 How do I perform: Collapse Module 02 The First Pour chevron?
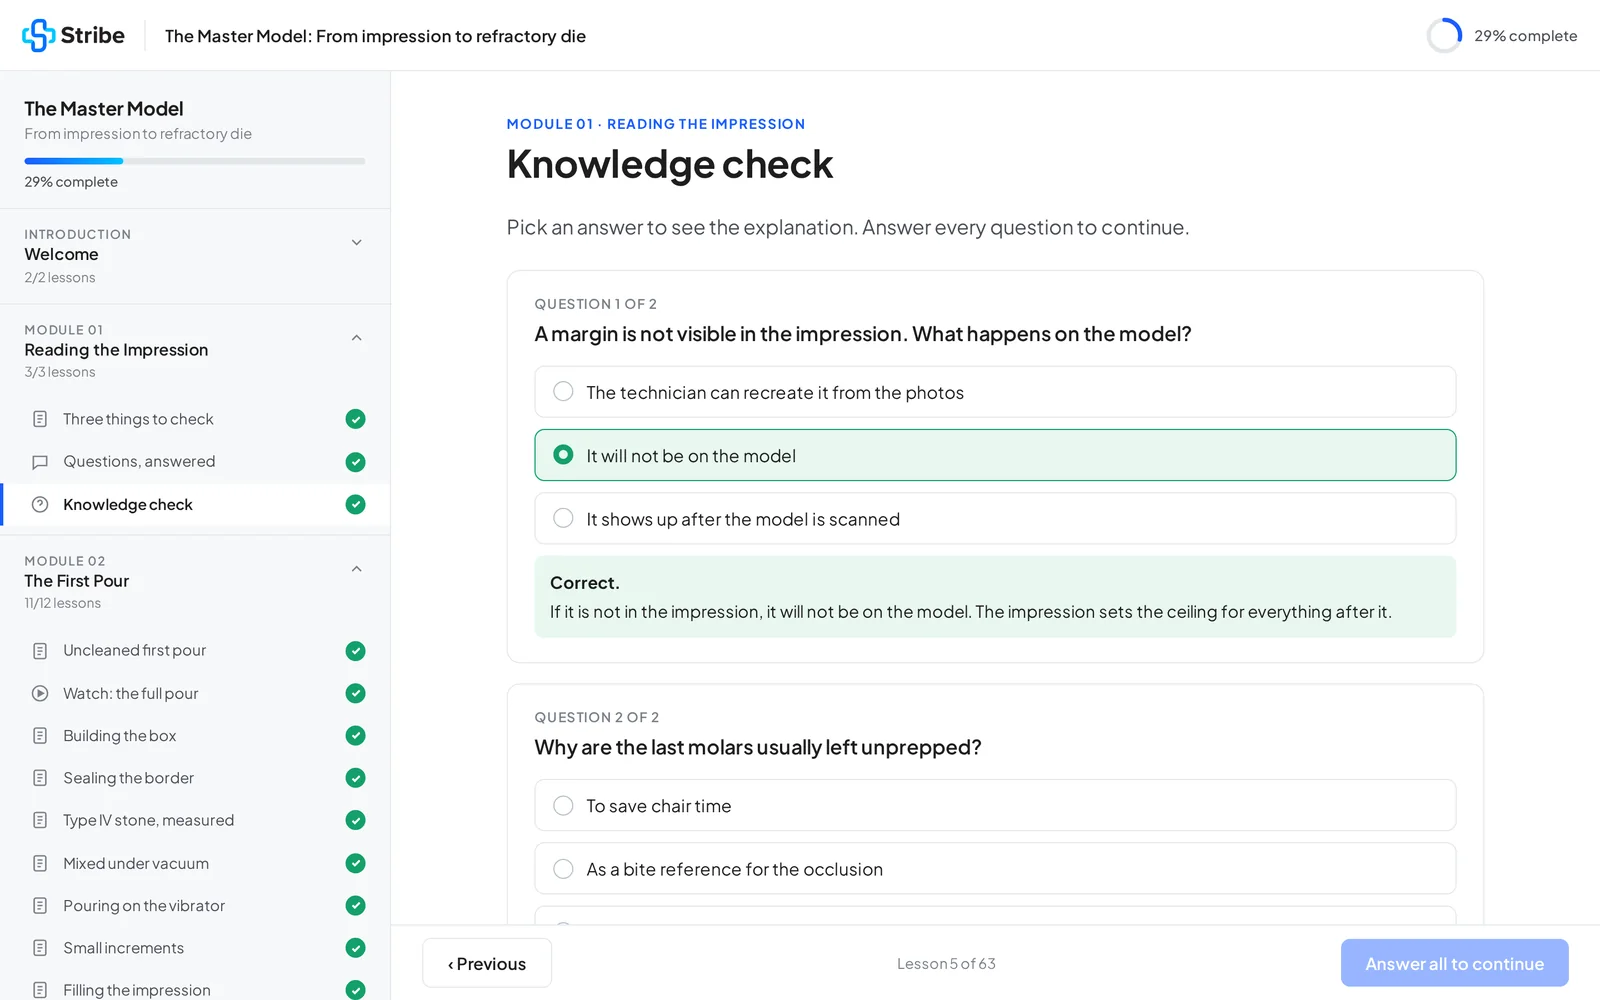(x=357, y=569)
